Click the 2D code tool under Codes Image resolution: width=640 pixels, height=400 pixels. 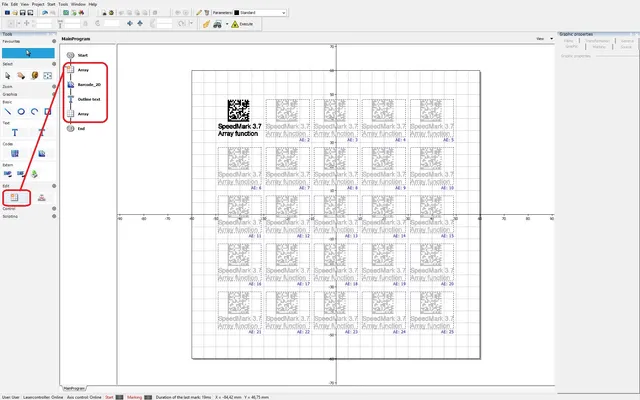pyautogui.click(x=14, y=153)
